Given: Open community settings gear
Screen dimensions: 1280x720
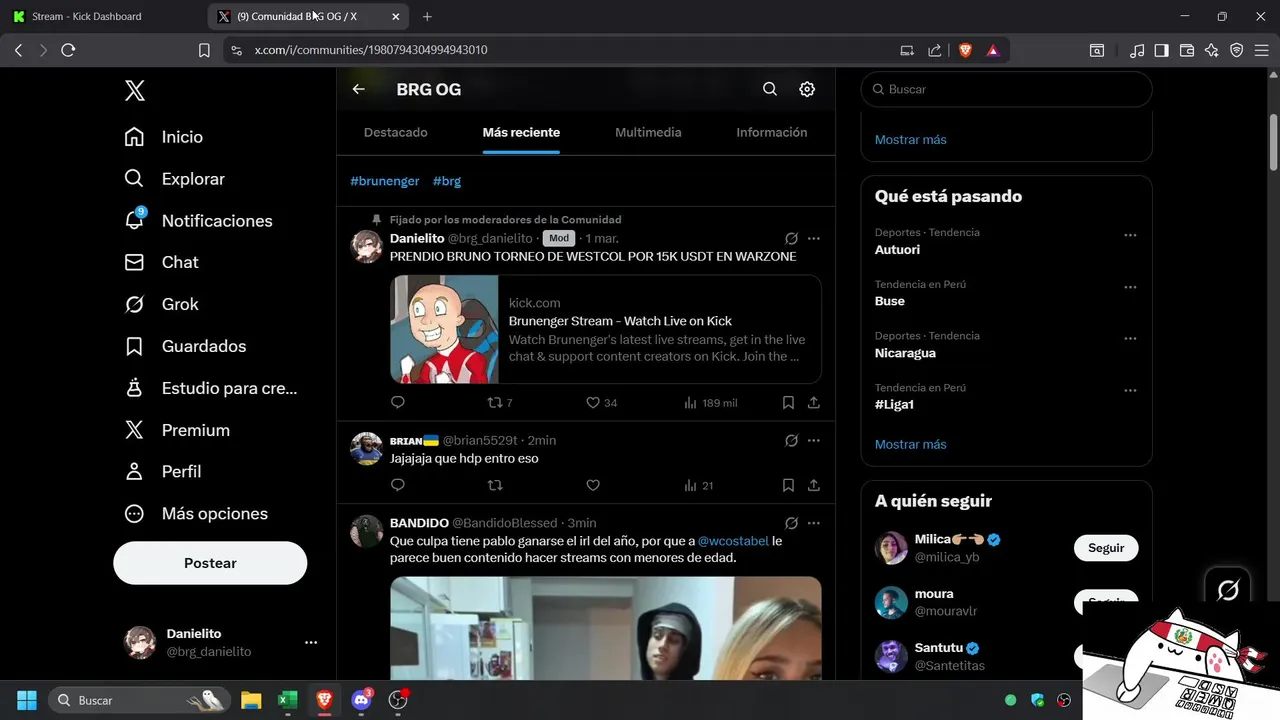Looking at the screenshot, I should click(807, 89).
